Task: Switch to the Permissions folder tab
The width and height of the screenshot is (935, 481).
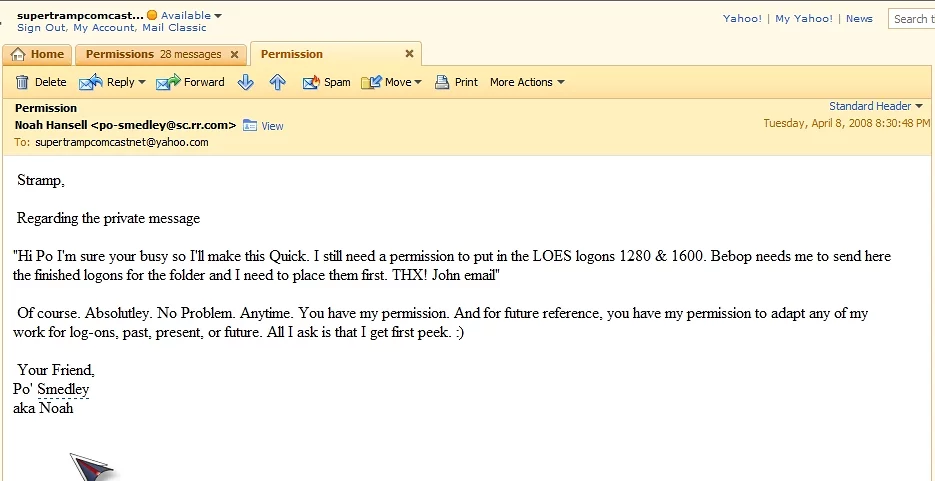Action: coord(153,54)
